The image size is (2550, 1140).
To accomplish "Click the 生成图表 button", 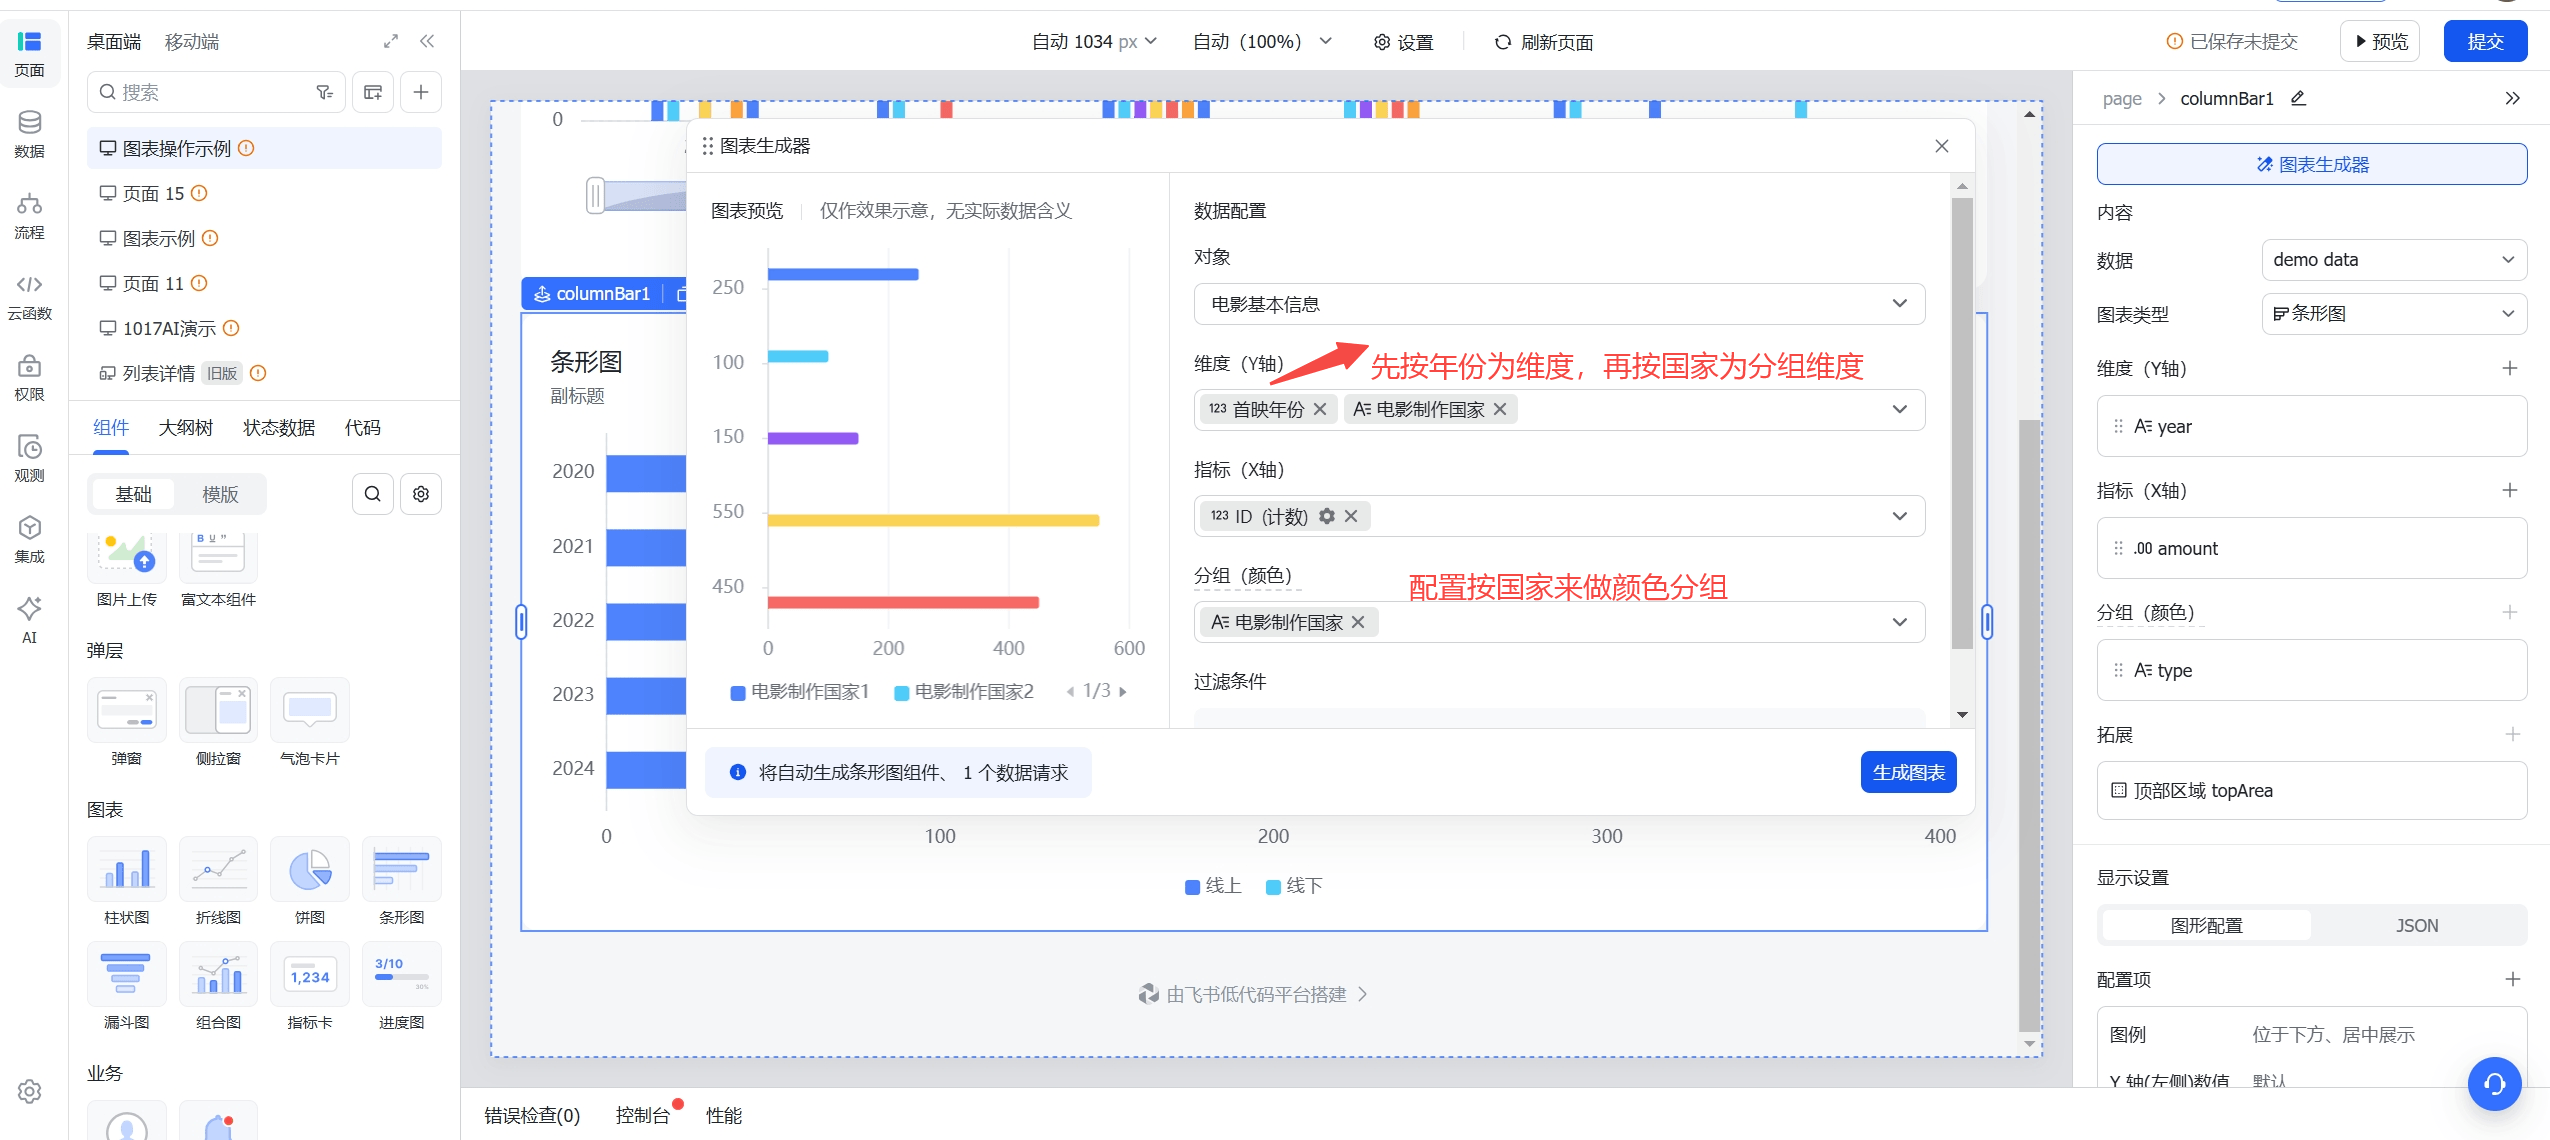I will [1908, 772].
